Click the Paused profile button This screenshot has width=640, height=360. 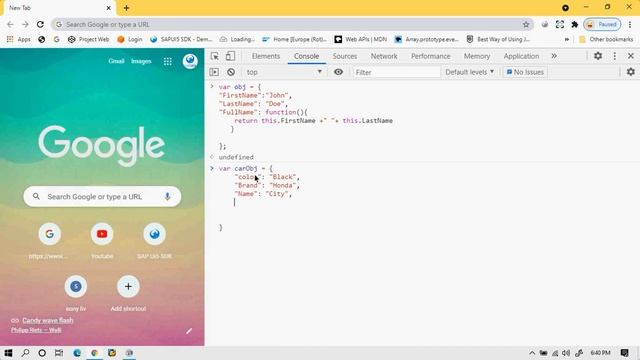tap(602, 24)
